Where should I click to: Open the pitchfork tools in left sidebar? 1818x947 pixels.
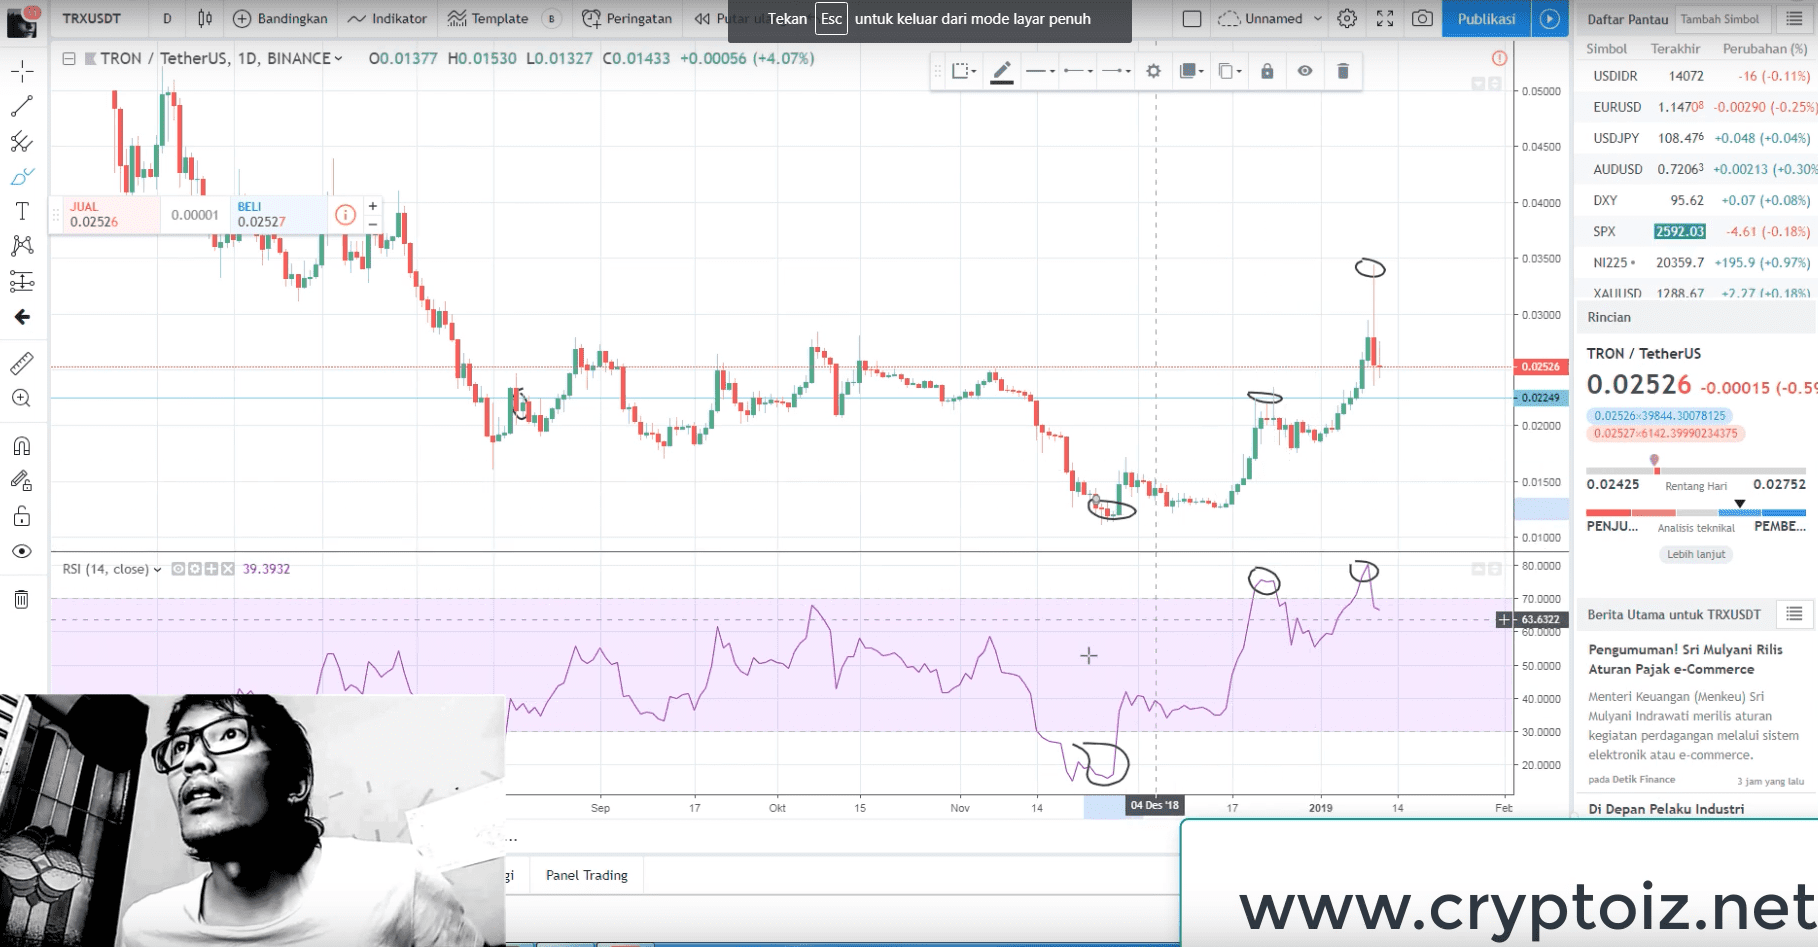pyautogui.click(x=22, y=141)
